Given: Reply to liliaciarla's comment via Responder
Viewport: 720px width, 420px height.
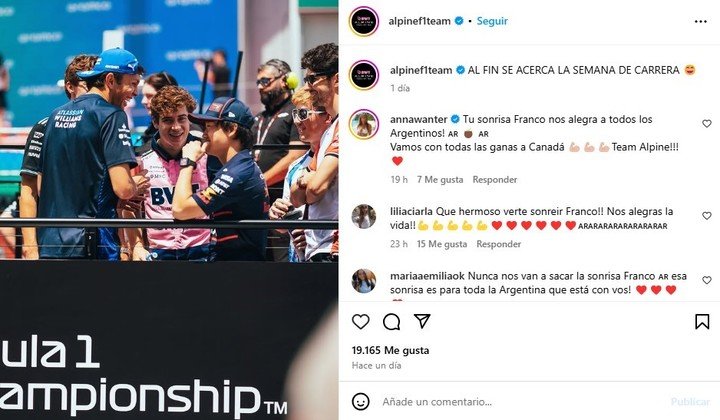Looking at the screenshot, I should tap(498, 244).
